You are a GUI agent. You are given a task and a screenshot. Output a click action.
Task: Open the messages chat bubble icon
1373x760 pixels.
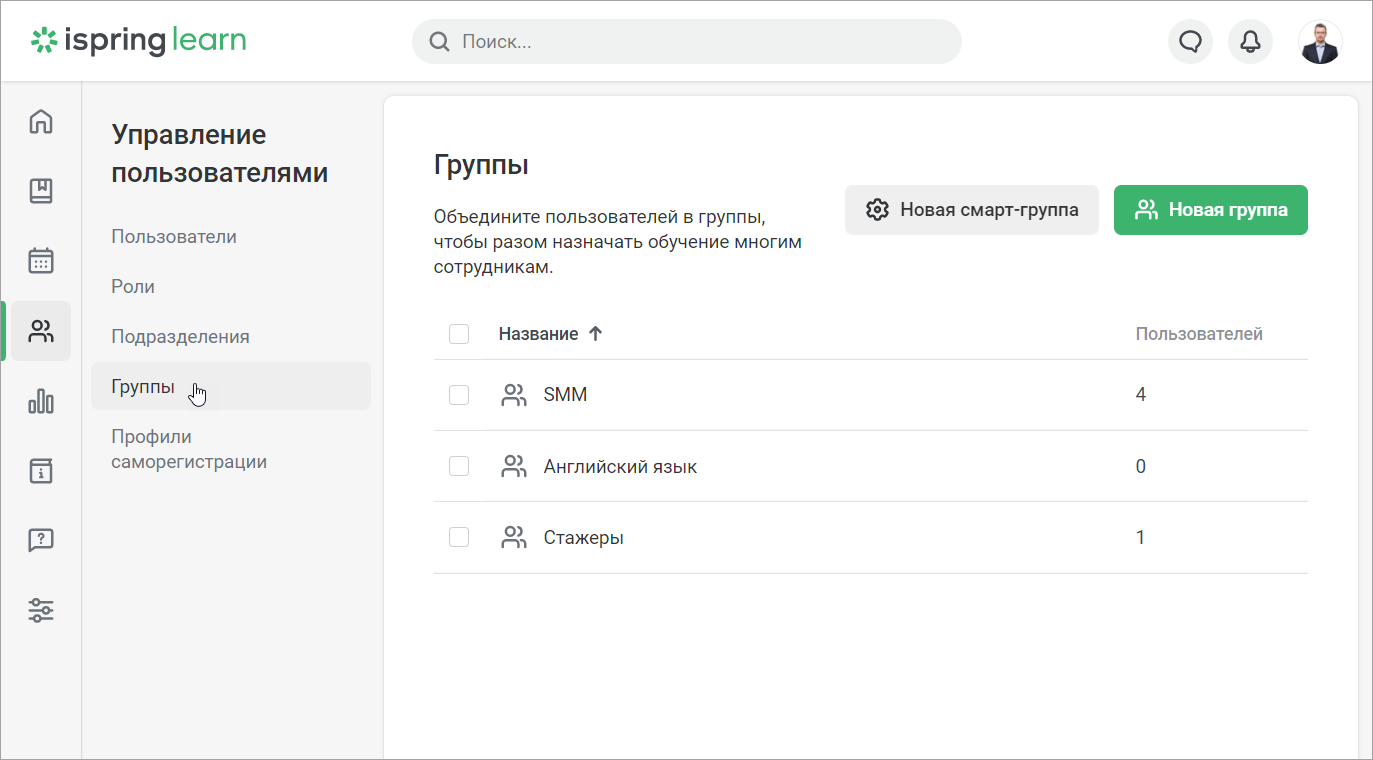click(x=1190, y=42)
